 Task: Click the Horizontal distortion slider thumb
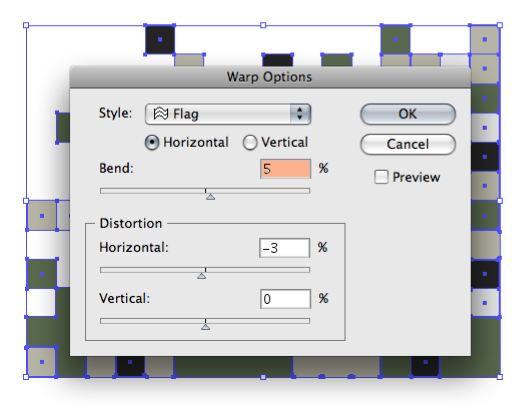(x=201, y=276)
